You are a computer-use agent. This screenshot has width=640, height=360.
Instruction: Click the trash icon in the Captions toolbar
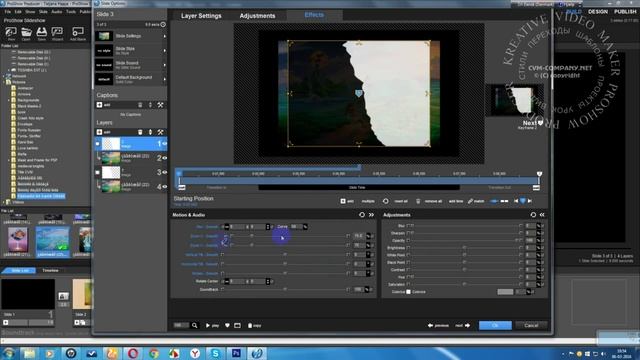(x=140, y=105)
